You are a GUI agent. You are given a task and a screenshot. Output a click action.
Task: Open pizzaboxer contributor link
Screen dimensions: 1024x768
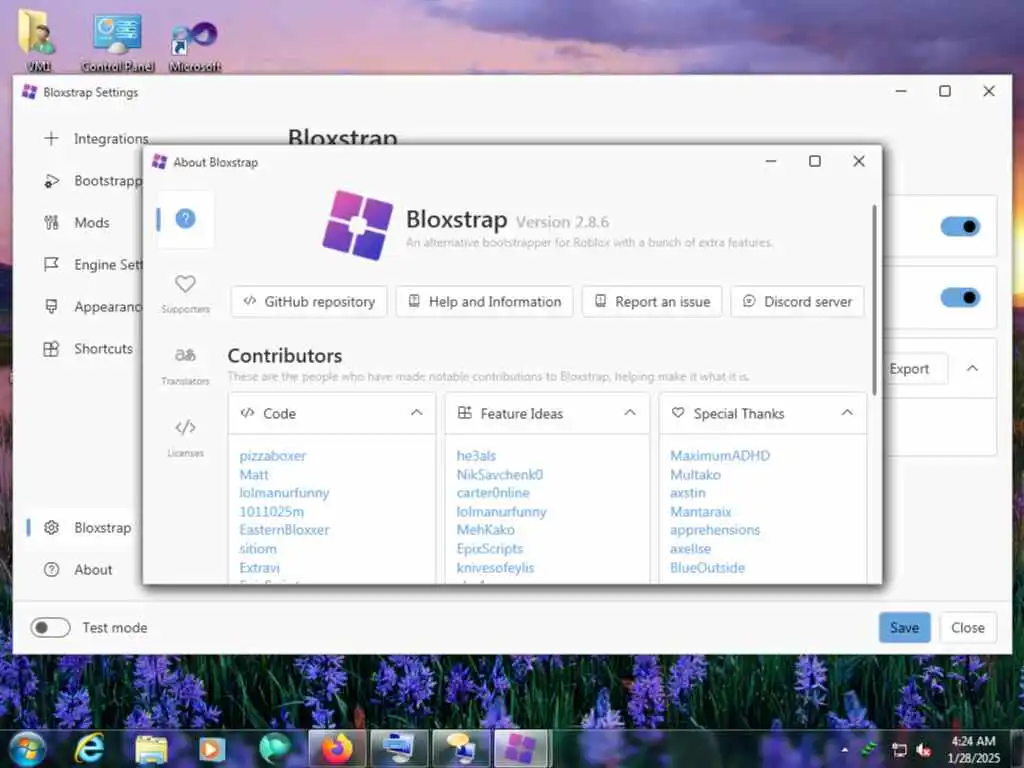point(272,456)
